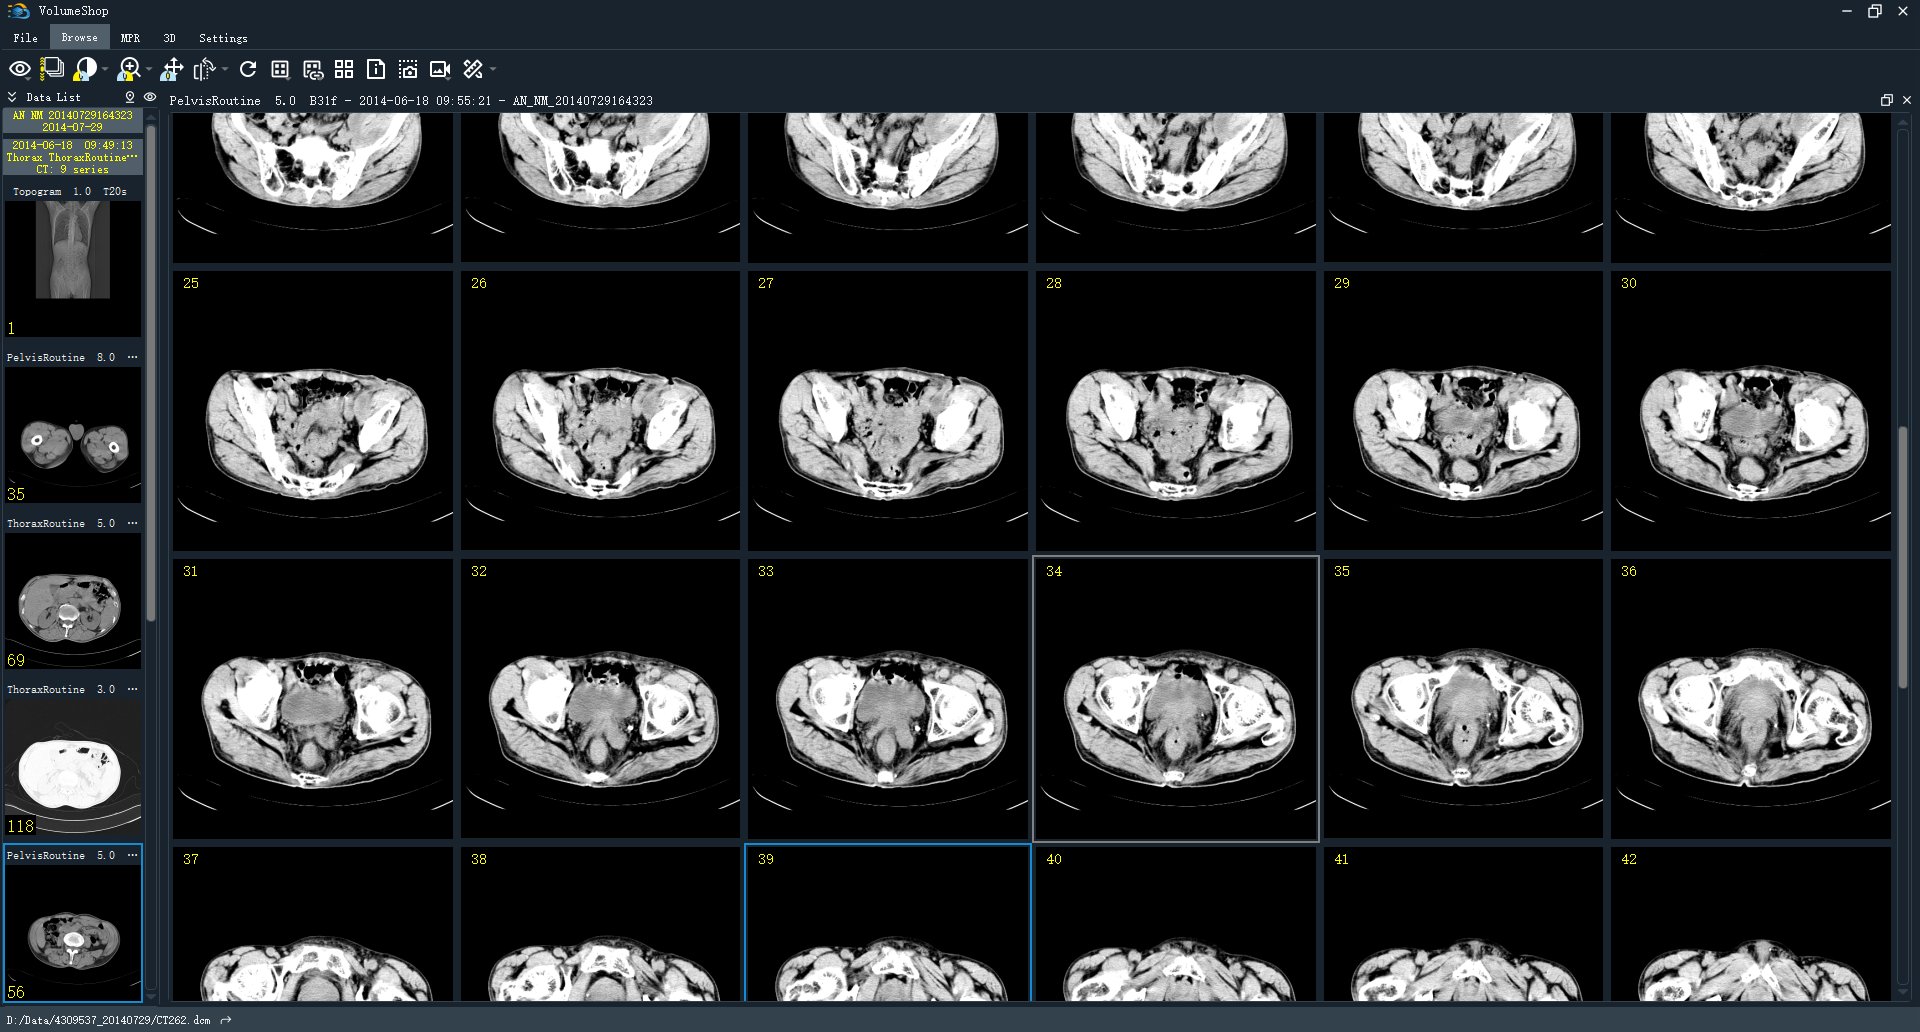Switch to the MPR tab
The height and width of the screenshot is (1032, 1920).
click(x=130, y=38)
